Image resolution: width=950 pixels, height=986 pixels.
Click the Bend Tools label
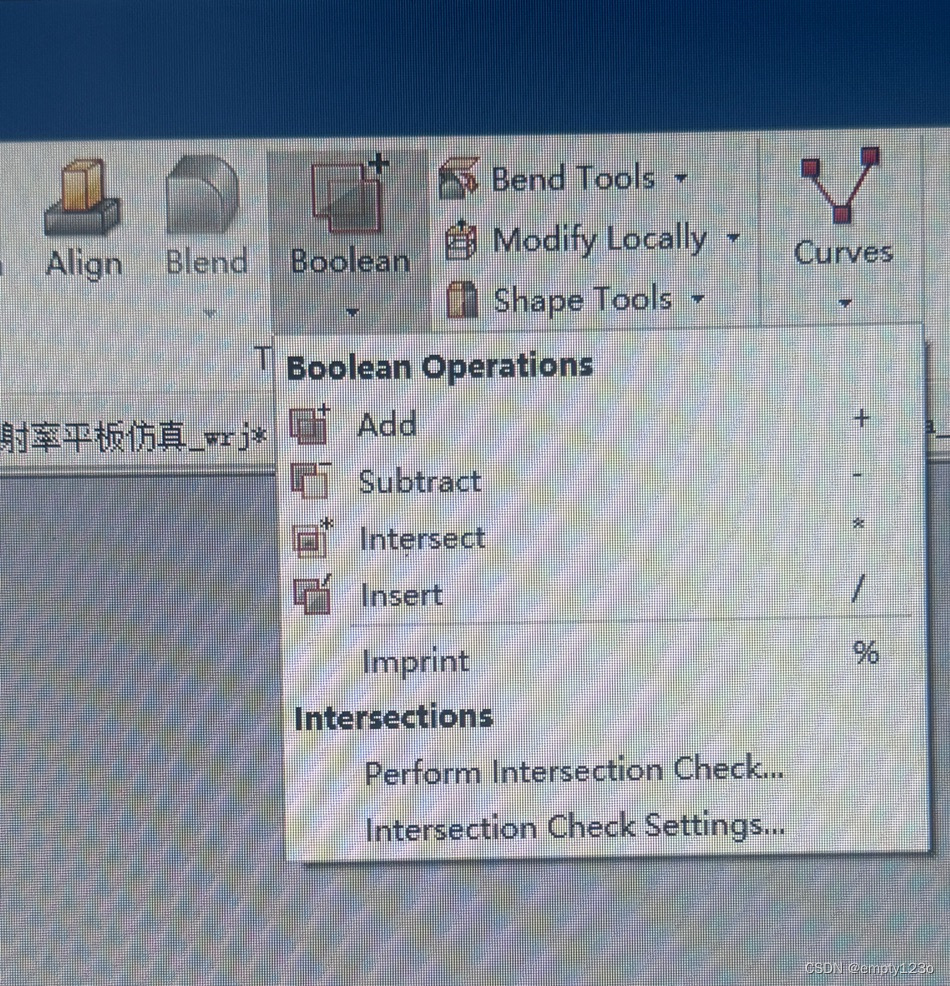click(573, 179)
